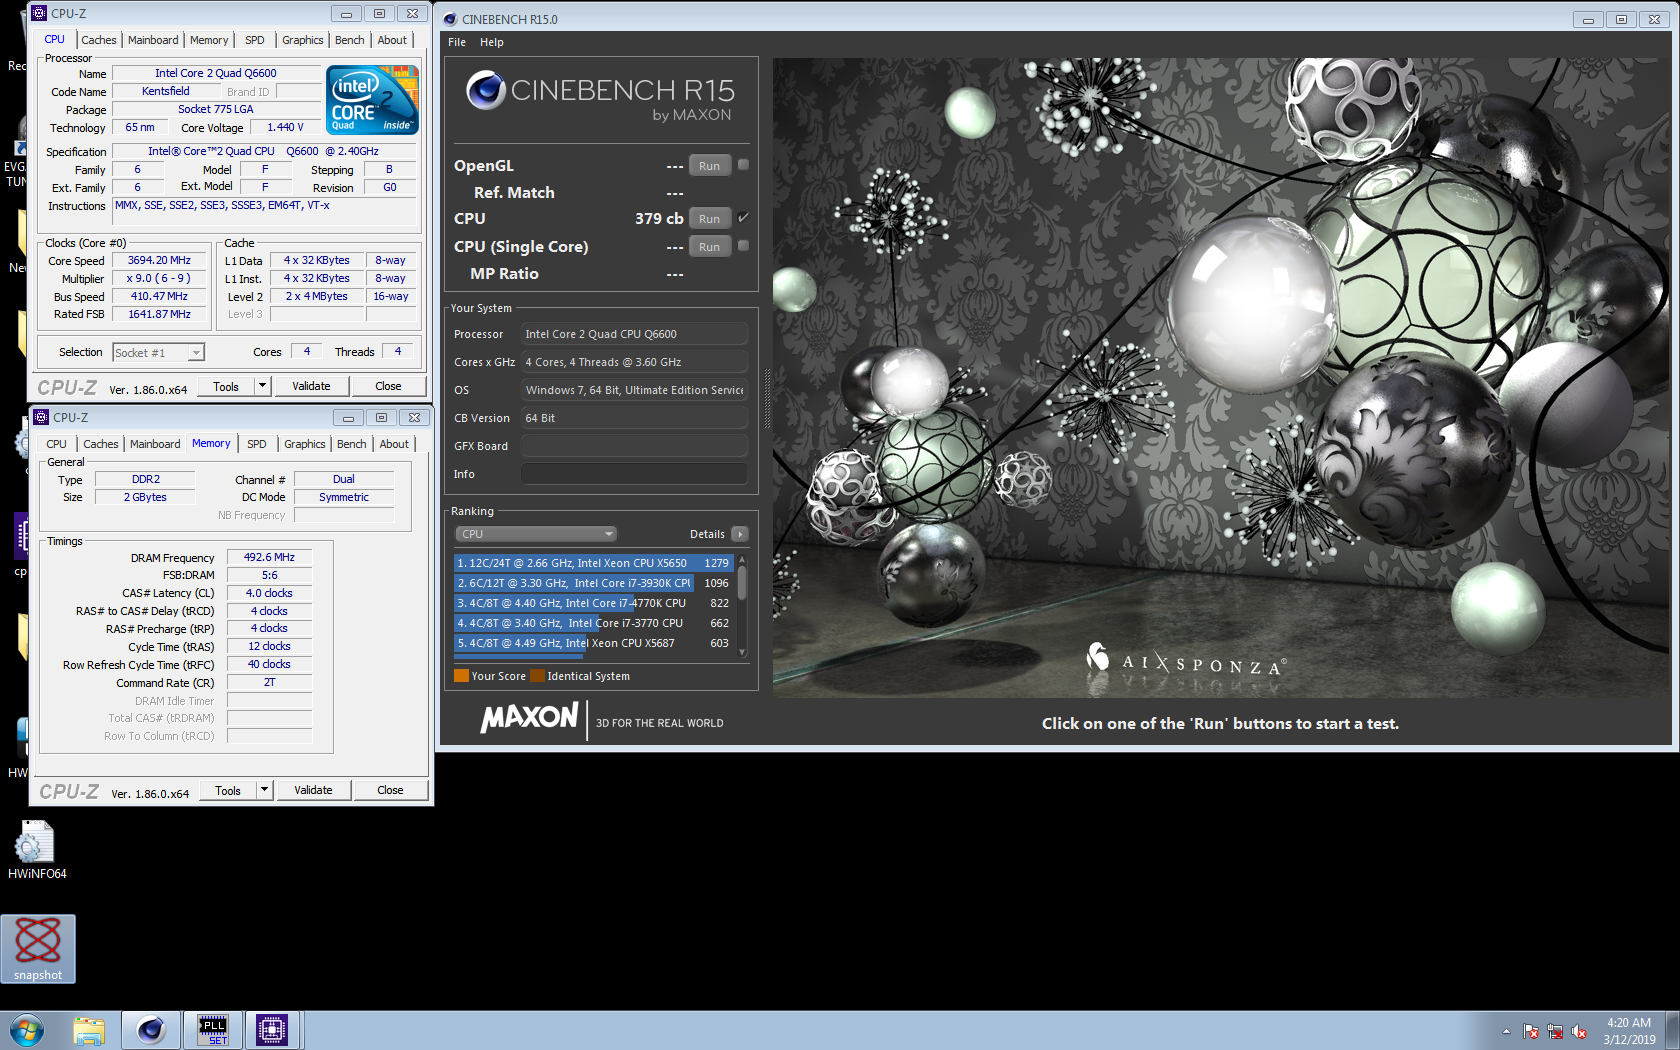The height and width of the screenshot is (1050, 1680).
Task: Click the Your Score orange swatch
Action: [461, 676]
